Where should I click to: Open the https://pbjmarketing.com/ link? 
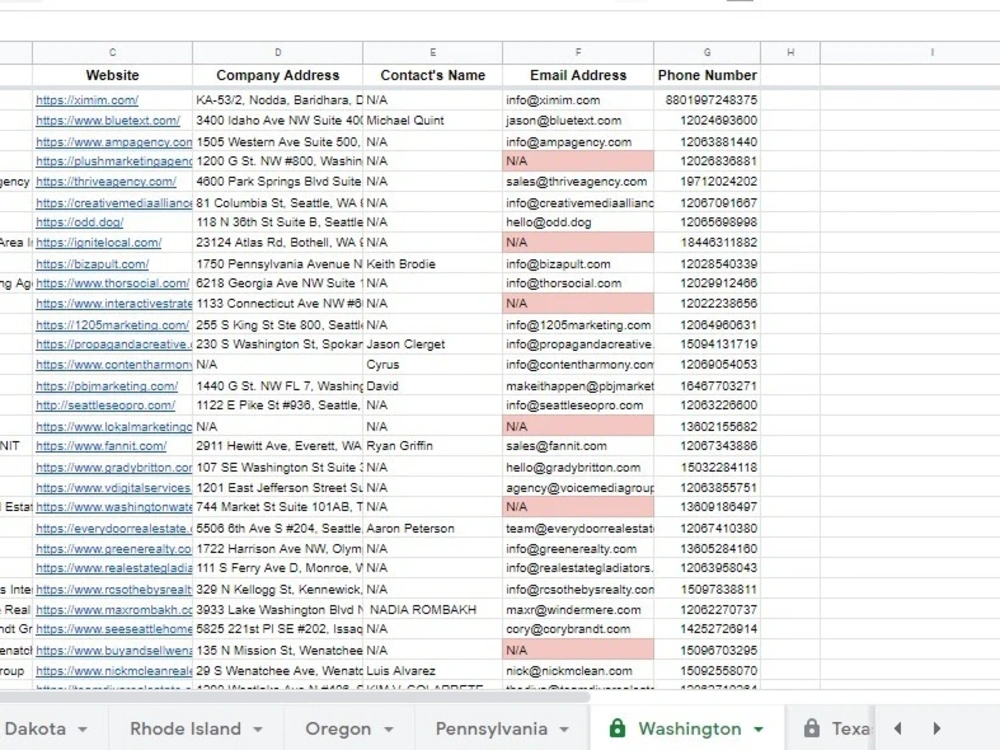point(107,386)
